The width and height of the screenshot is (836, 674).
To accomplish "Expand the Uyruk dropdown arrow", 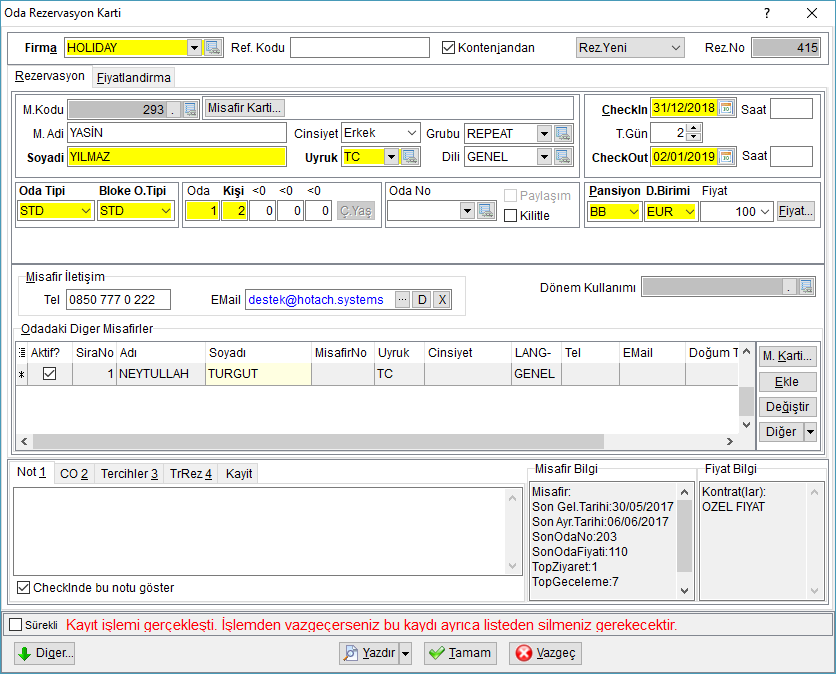I will coord(391,157).
